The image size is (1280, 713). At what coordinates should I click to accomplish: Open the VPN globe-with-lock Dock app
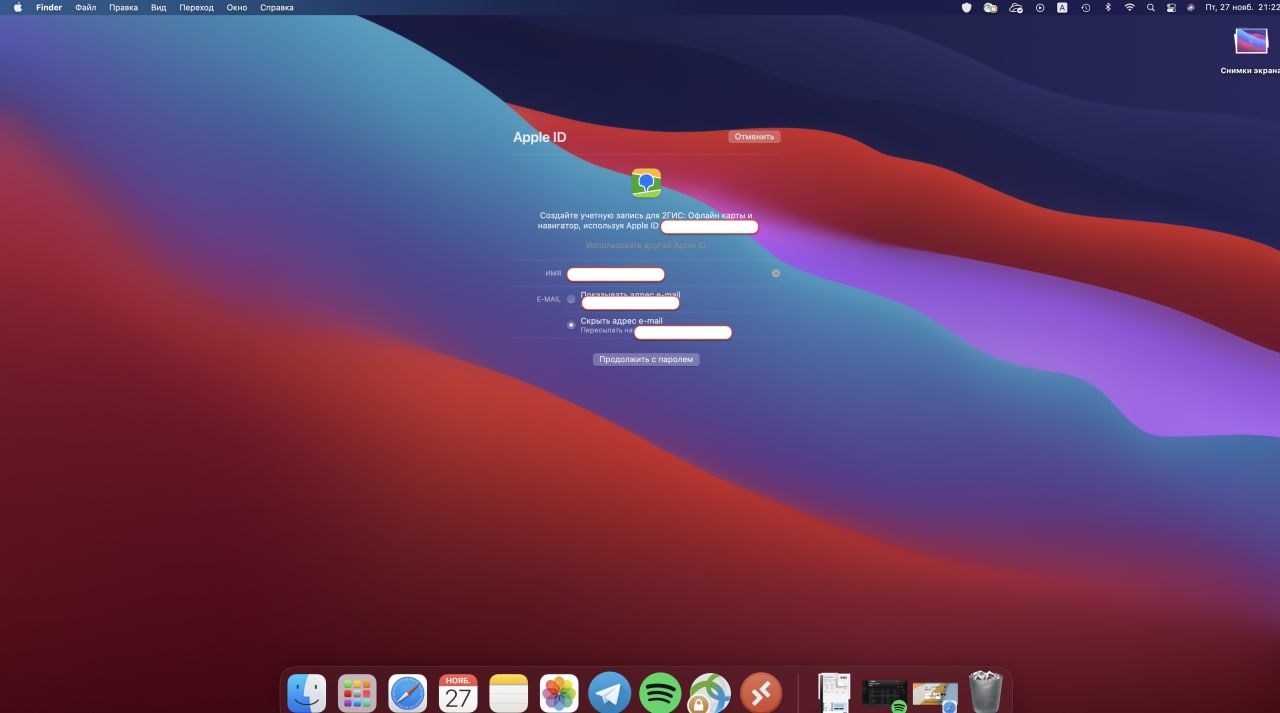(710, 692)
